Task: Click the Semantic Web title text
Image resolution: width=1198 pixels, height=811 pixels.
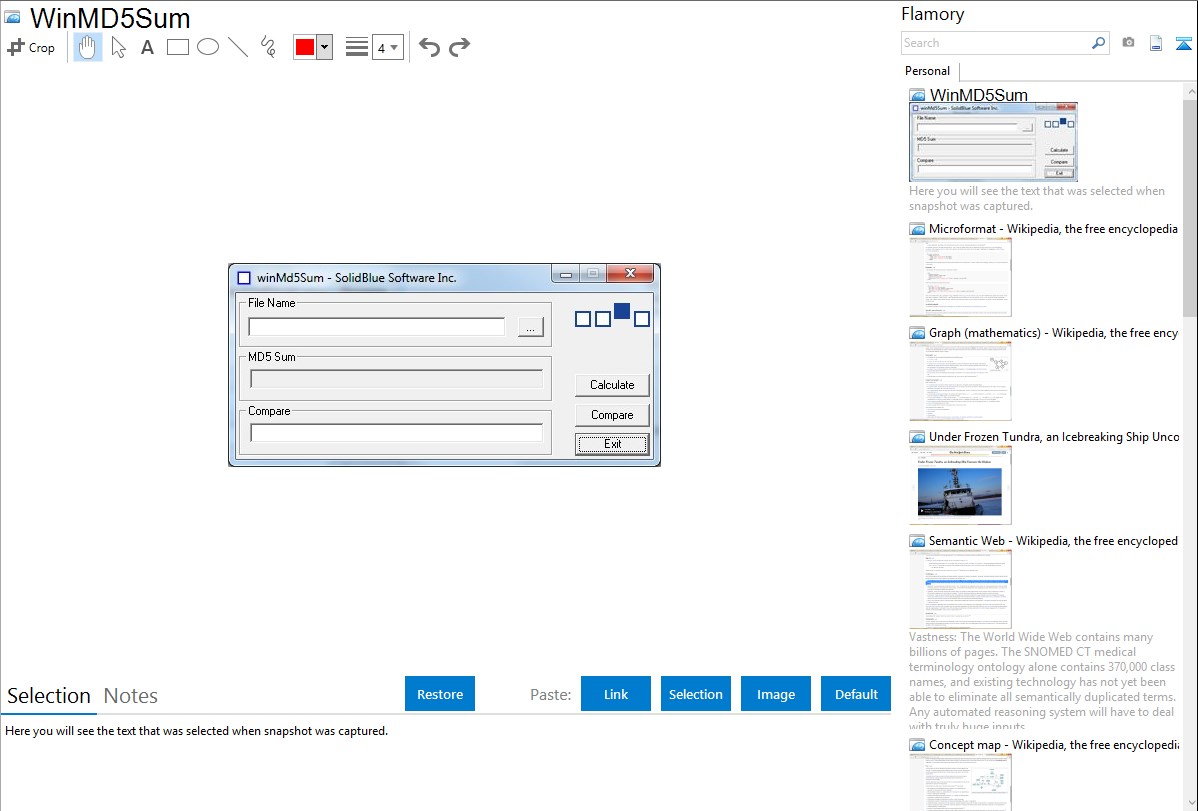Action: click(x=1053, y=540)
